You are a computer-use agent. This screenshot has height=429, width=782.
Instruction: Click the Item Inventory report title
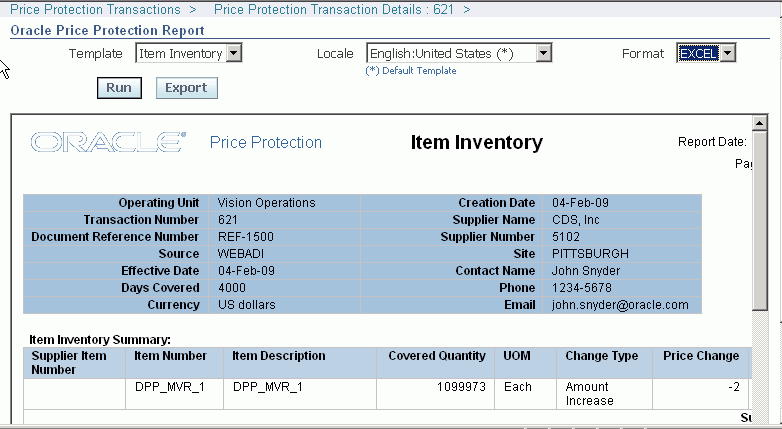coord(476,143)
